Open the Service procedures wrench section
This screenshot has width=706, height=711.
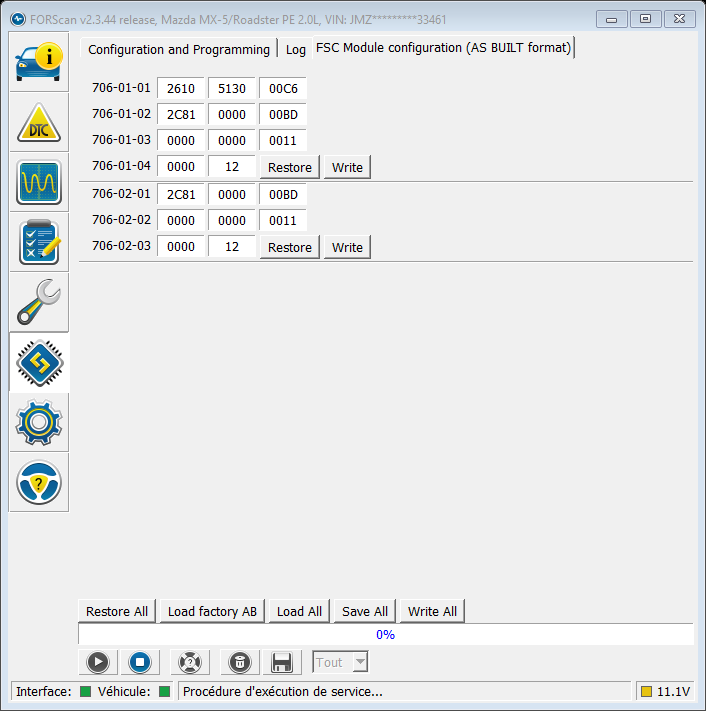click(x=39, y=302)
